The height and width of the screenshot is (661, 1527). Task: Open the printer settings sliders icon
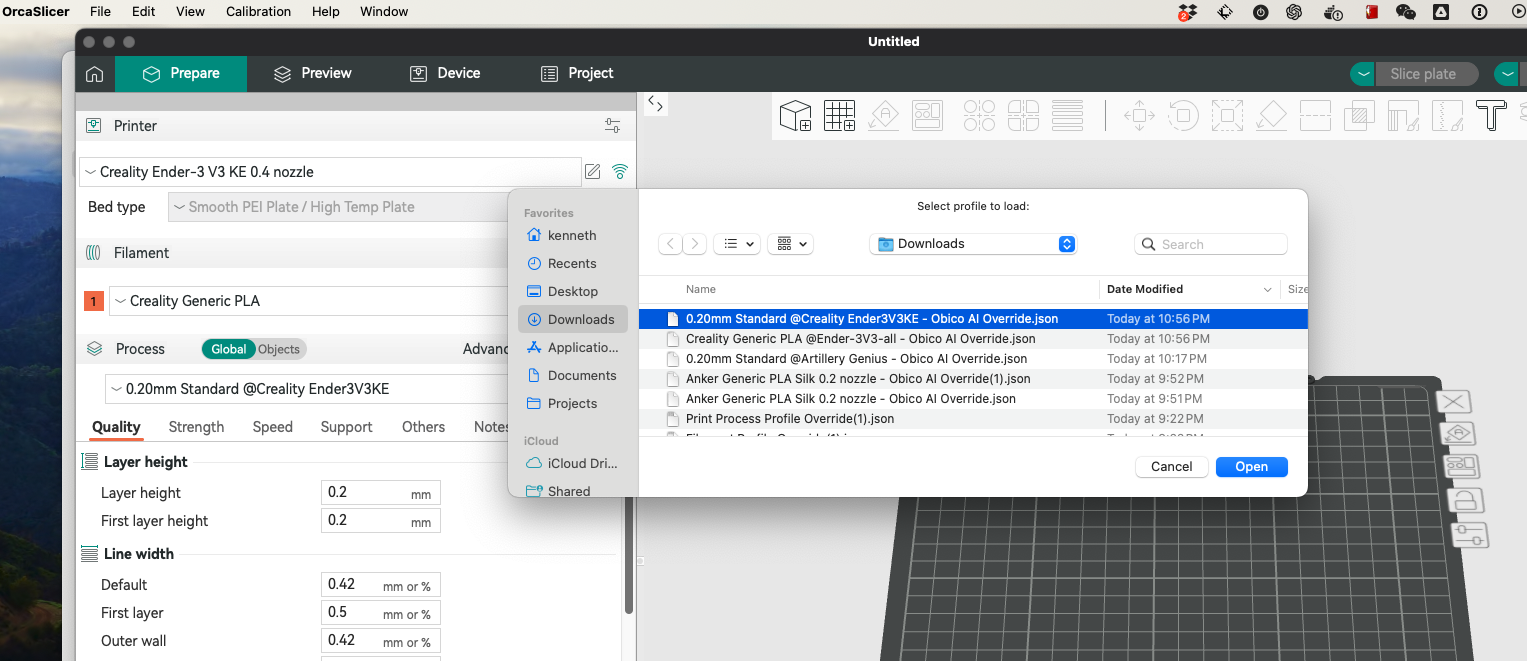(613, 126)
